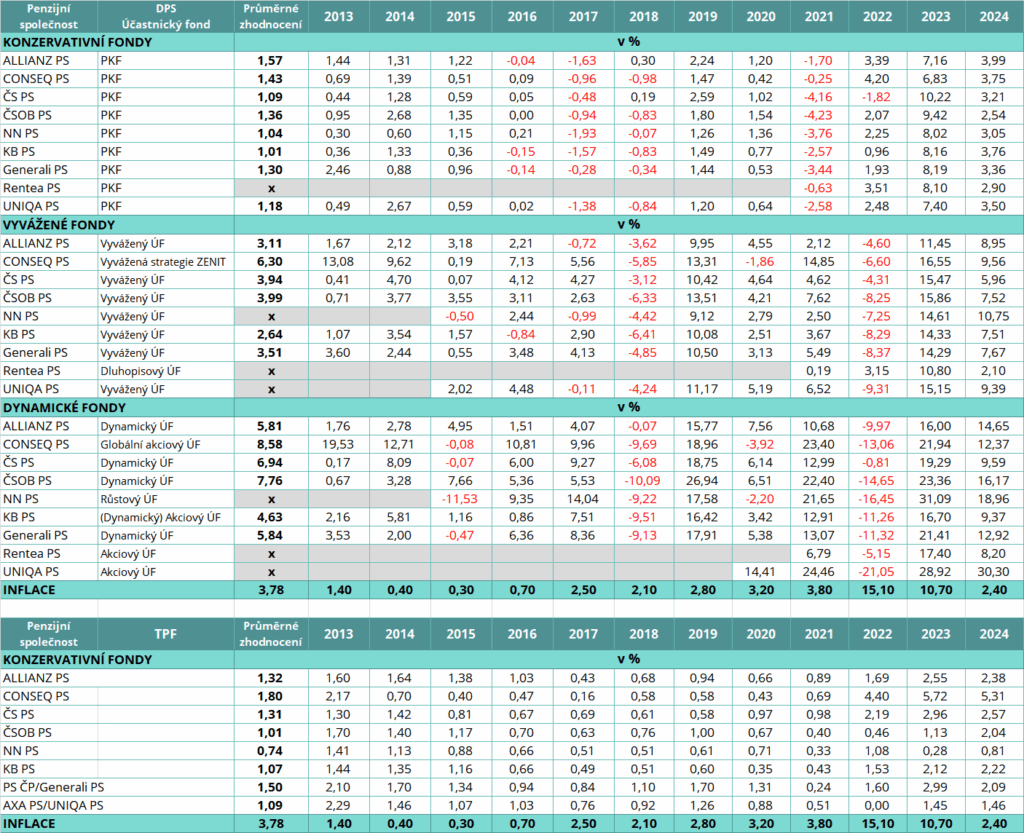This screenshot has width=1024, height=833.
Task: Click the CONSEQ Globální akciový average 8,58
Action: [270, 445]
